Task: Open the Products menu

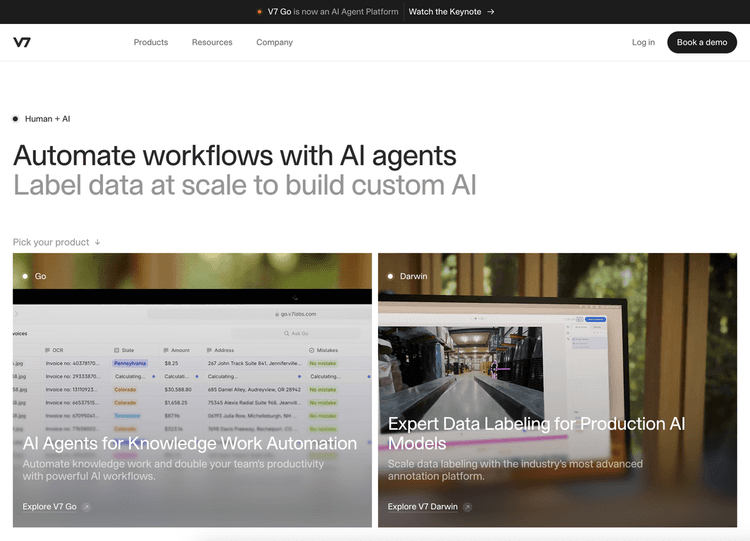Action: (x=151, y=42)
